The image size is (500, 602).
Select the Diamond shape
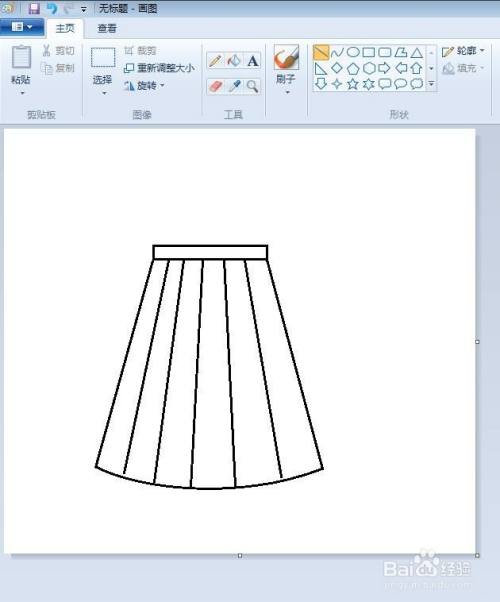coord(337,68)
